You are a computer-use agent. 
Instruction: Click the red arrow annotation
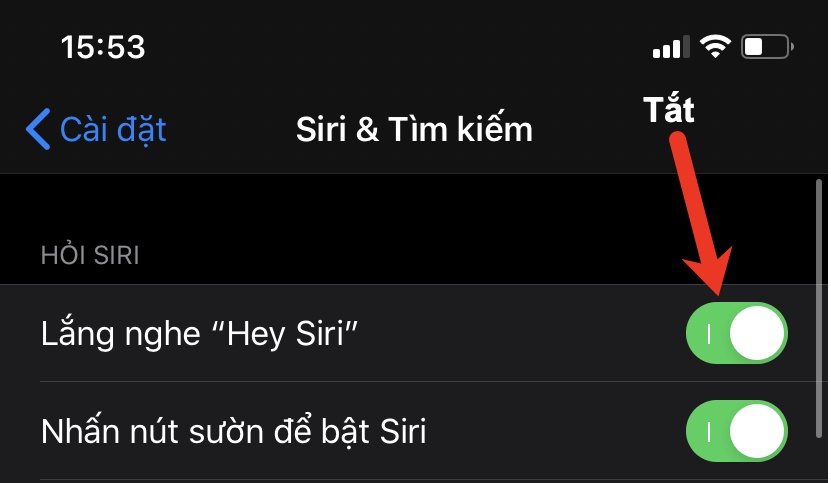click(x=700, y=212)
